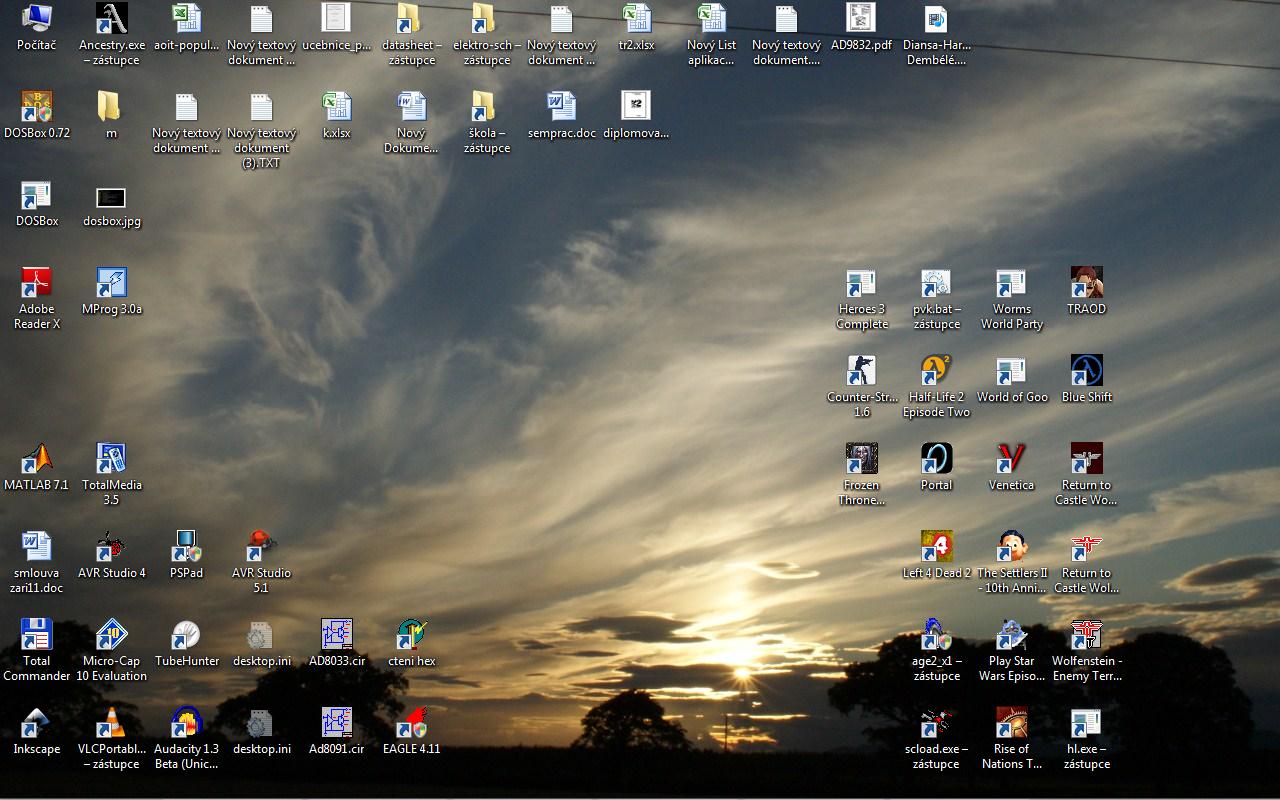The height and width of the screenshot is (800, 1280).
Task: Click the ucebnice_p document icon
Action: point(336,19)
